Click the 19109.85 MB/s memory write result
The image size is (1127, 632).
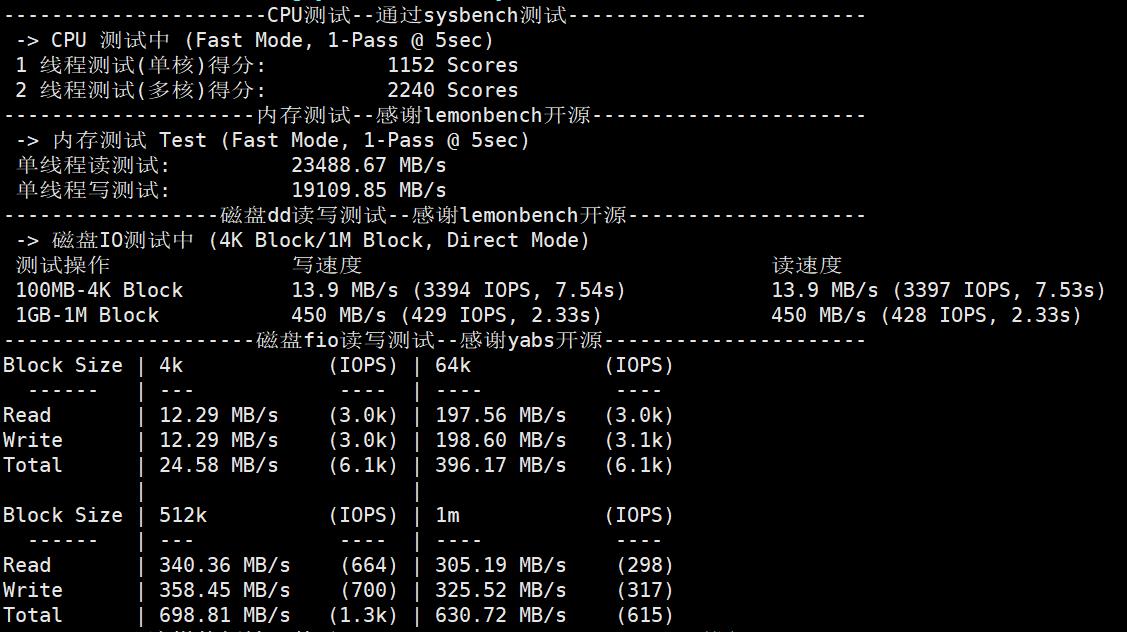368,190
